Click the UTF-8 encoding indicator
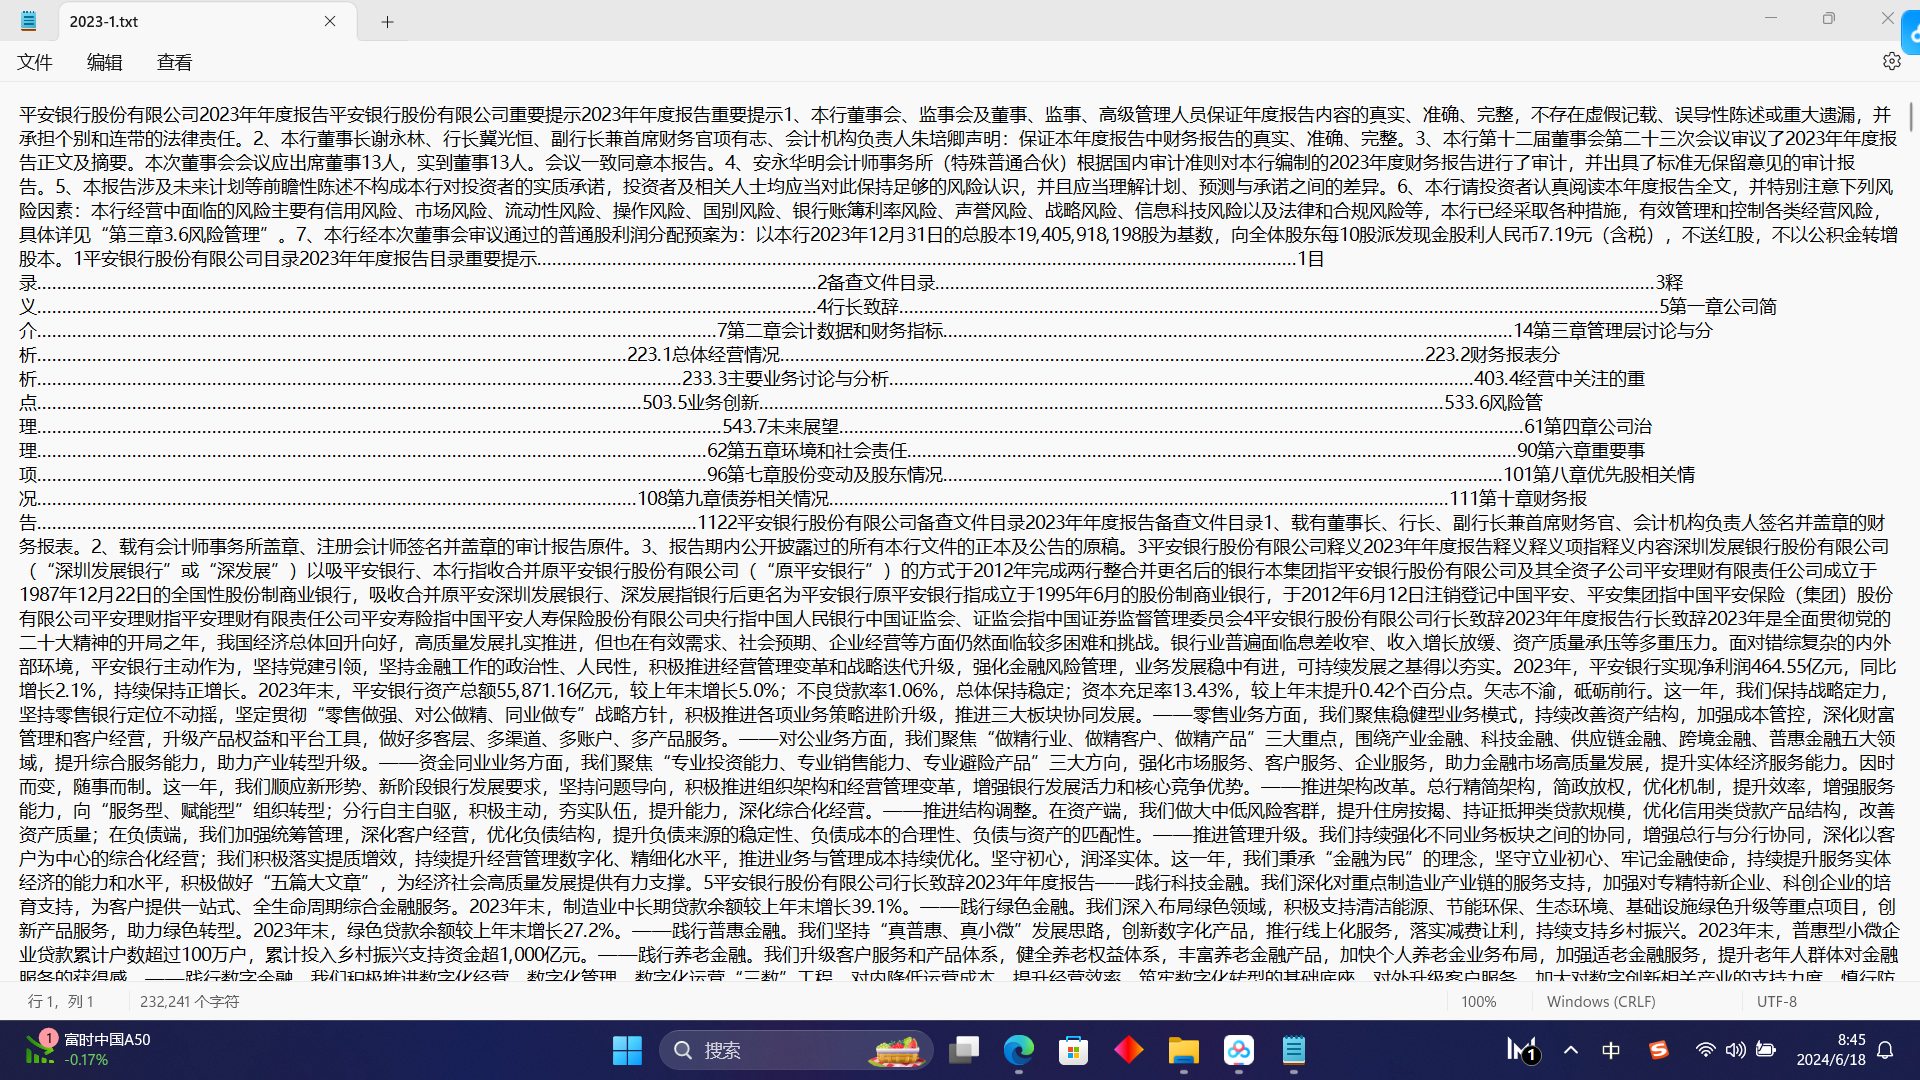The image size is (1920, 1080). pyautogui.click(x=1777, y=1001)
